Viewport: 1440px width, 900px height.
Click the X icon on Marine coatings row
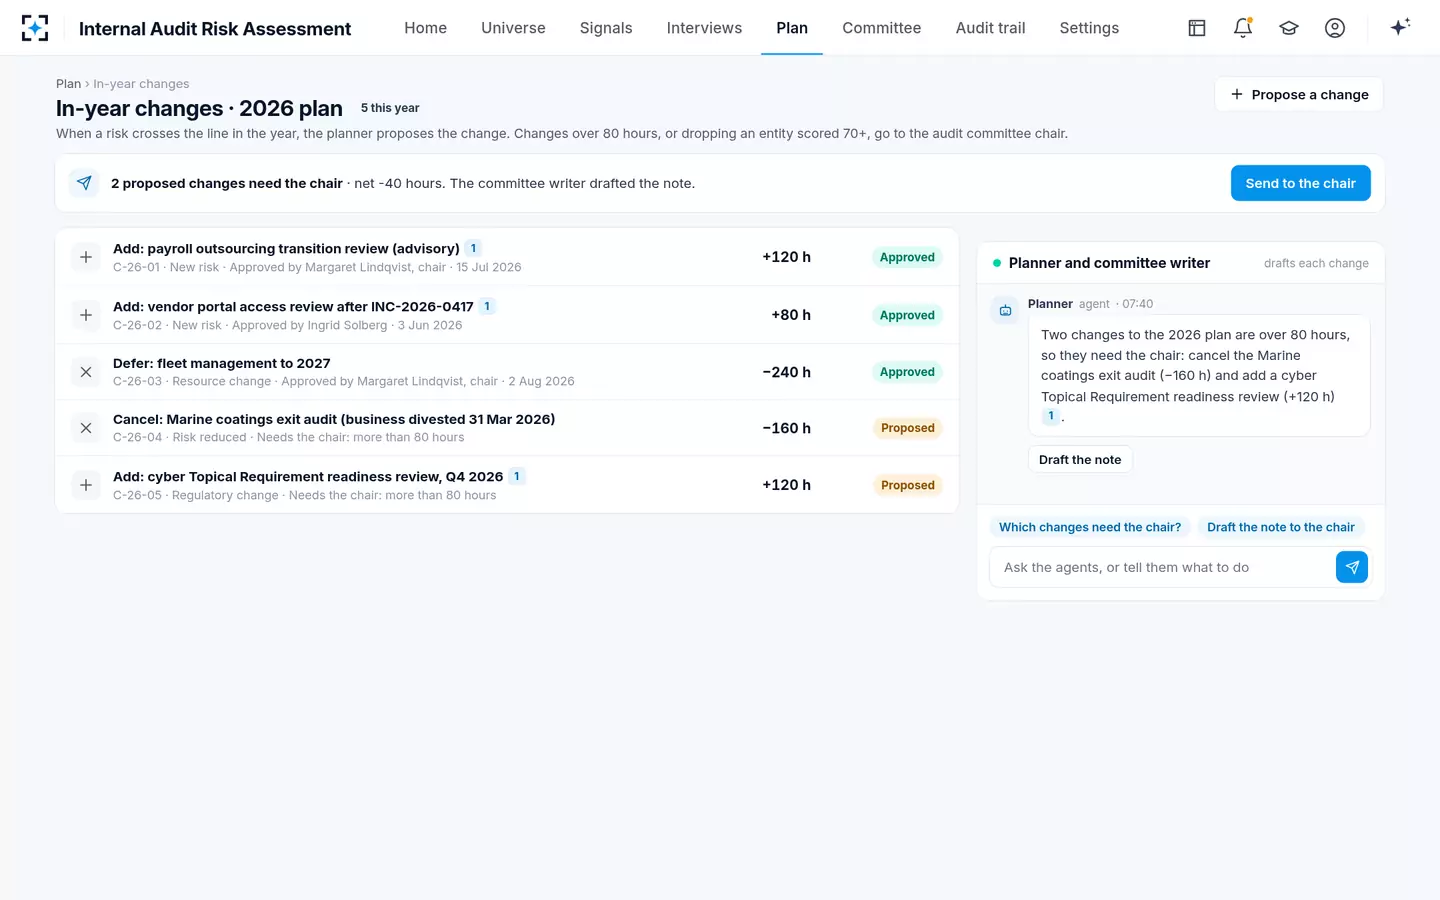tap(86, 428)
